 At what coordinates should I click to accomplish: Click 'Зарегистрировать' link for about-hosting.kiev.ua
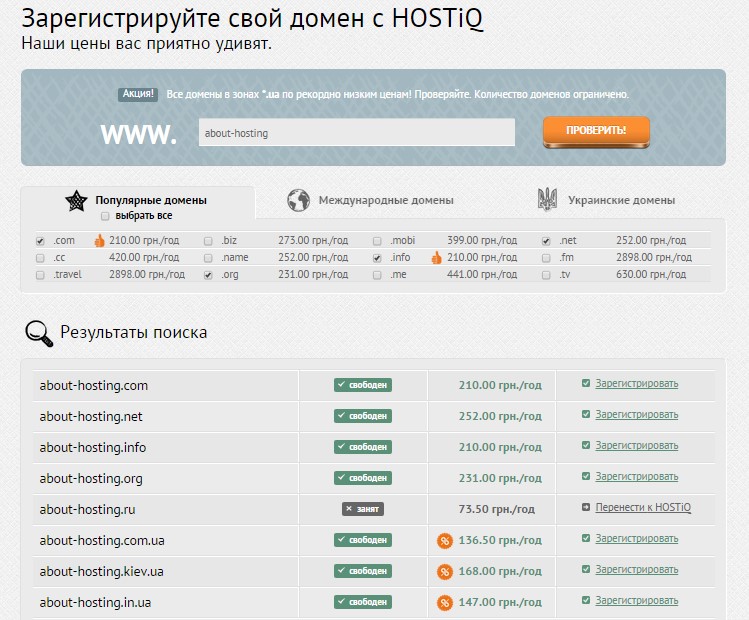(x=636, y=570)
